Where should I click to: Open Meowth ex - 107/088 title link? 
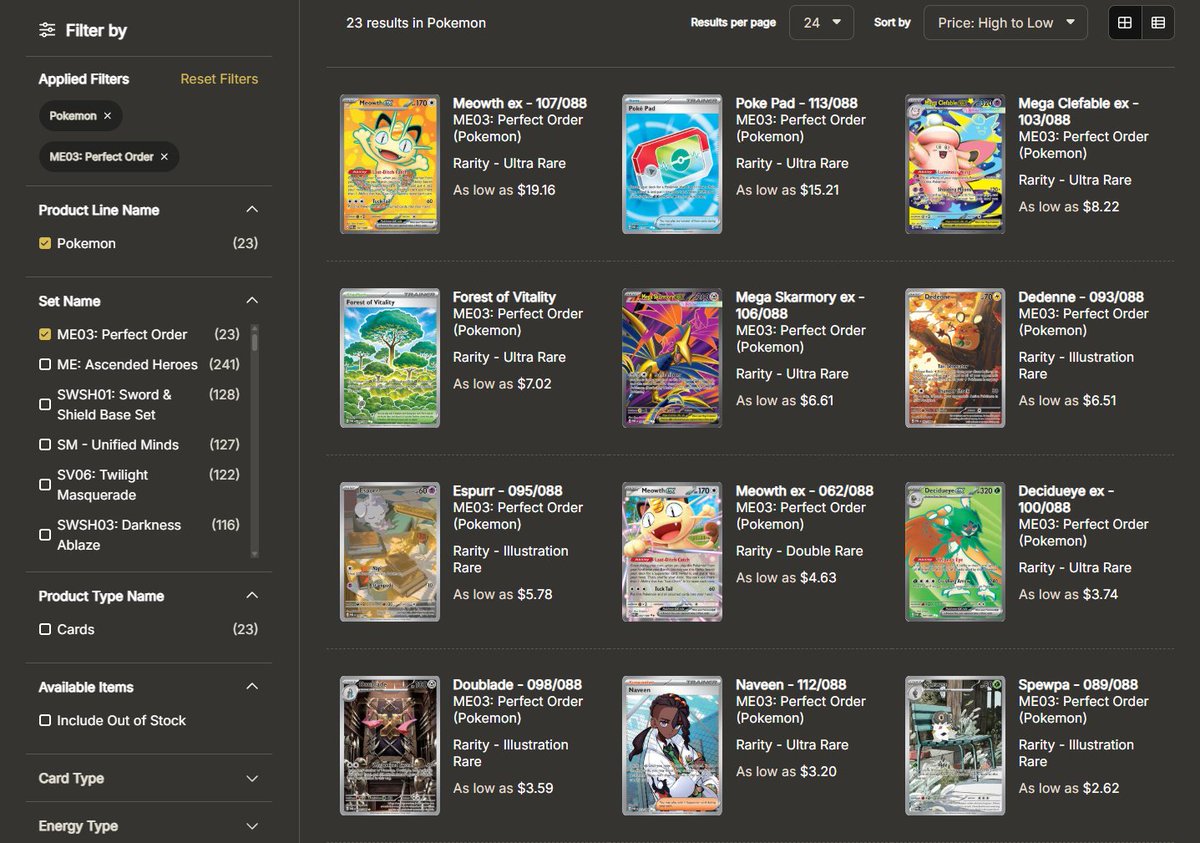(520, 103)
